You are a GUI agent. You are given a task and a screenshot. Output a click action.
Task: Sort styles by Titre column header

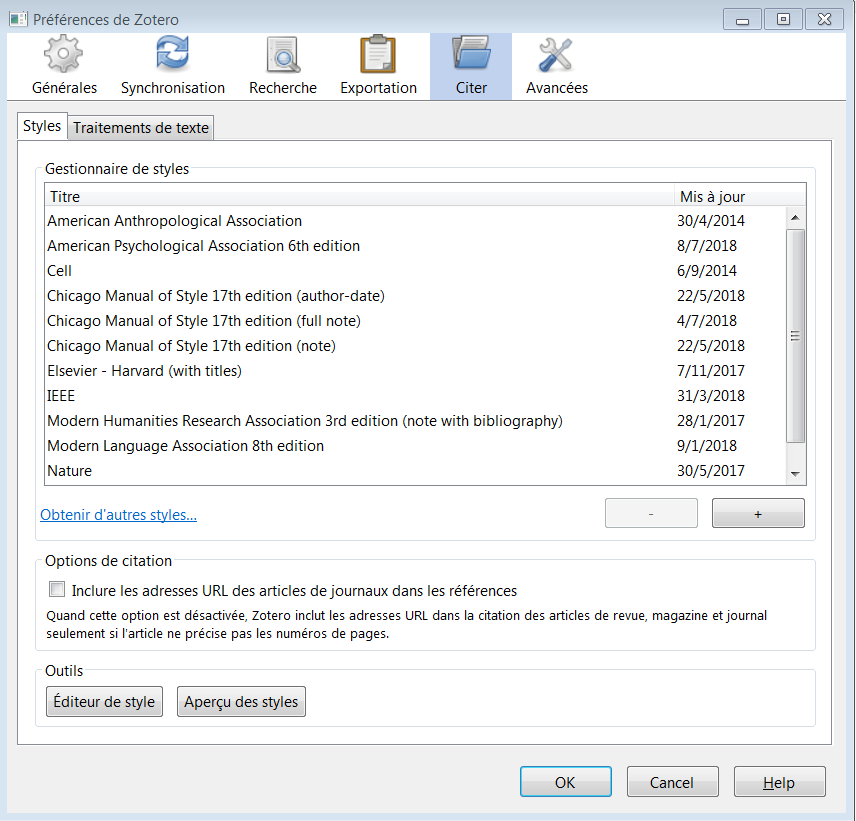pos(360,196)
